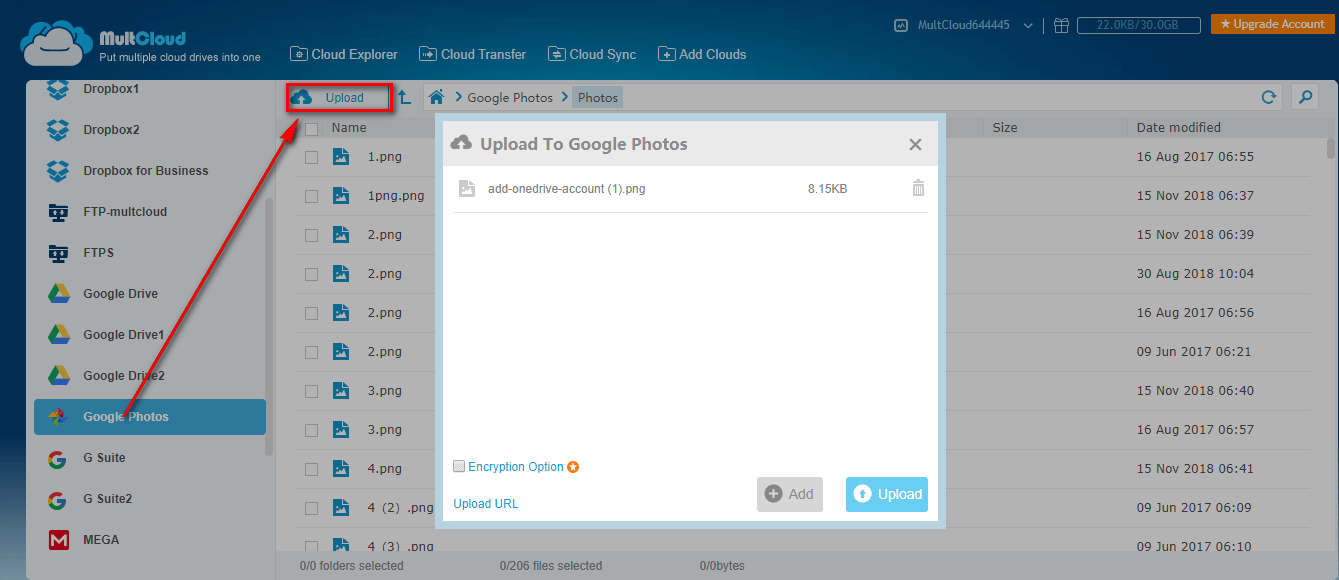Open the gift box icon in header

click(1061, 25)
